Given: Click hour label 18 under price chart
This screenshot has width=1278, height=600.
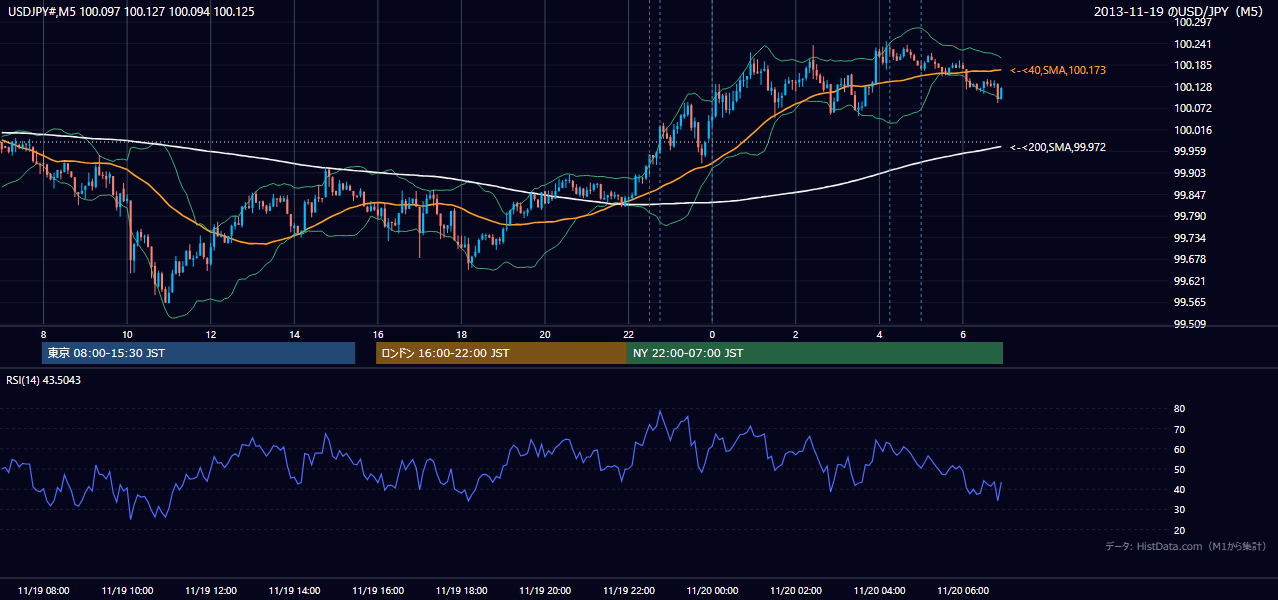Looking at the screenshot, I should tap(461, 334).
